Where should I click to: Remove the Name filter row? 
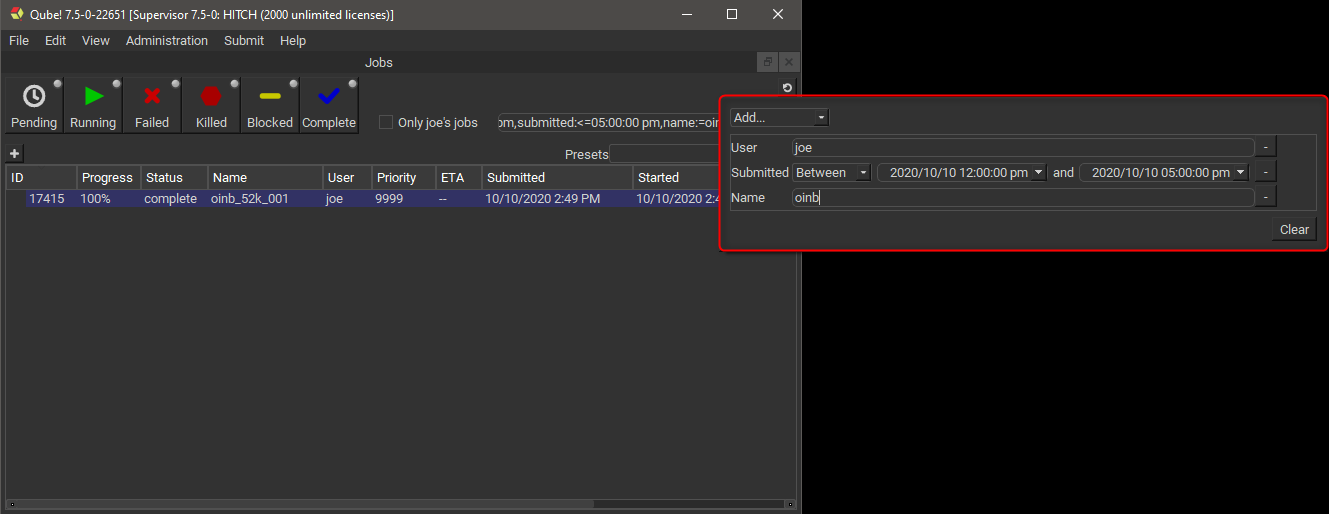click(1265, 198)
